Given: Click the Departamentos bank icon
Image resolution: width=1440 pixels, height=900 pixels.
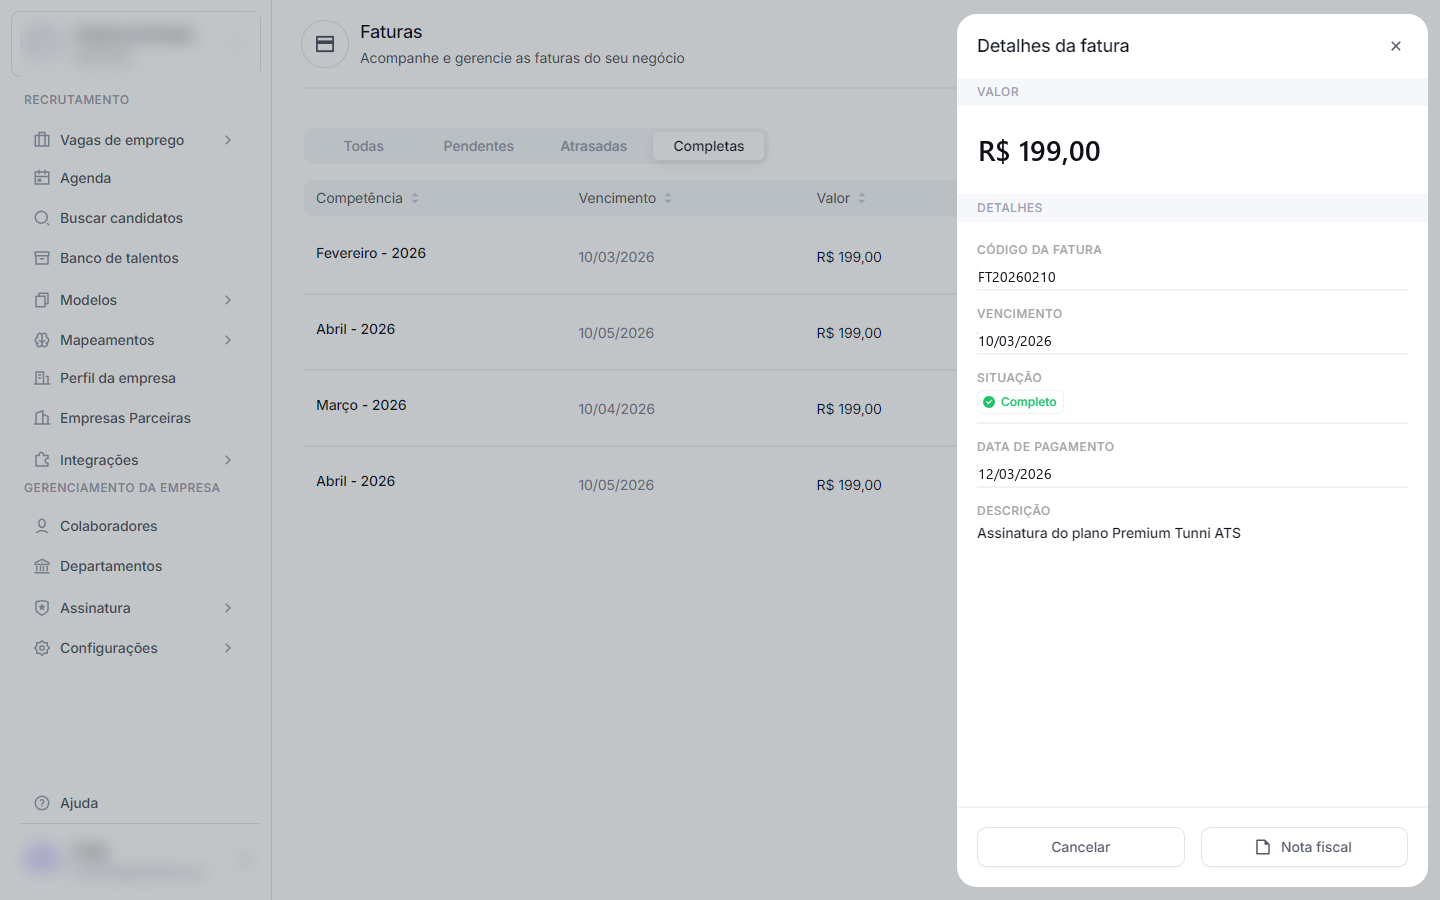Looking at the screenshot, I should (x=42, y=566).
